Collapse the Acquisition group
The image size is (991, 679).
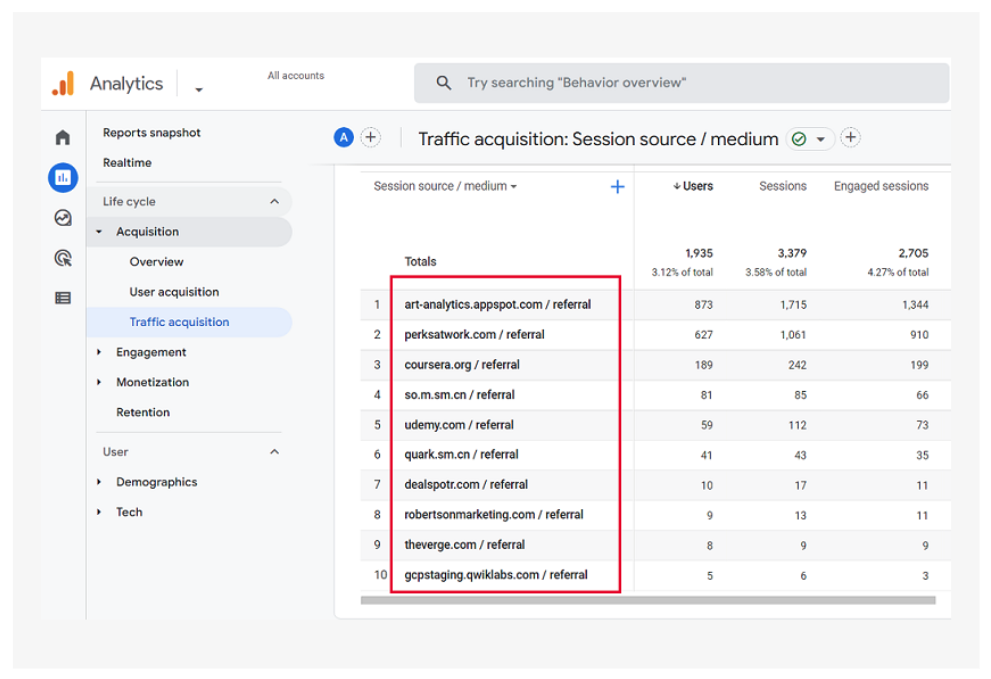(99, 232)
